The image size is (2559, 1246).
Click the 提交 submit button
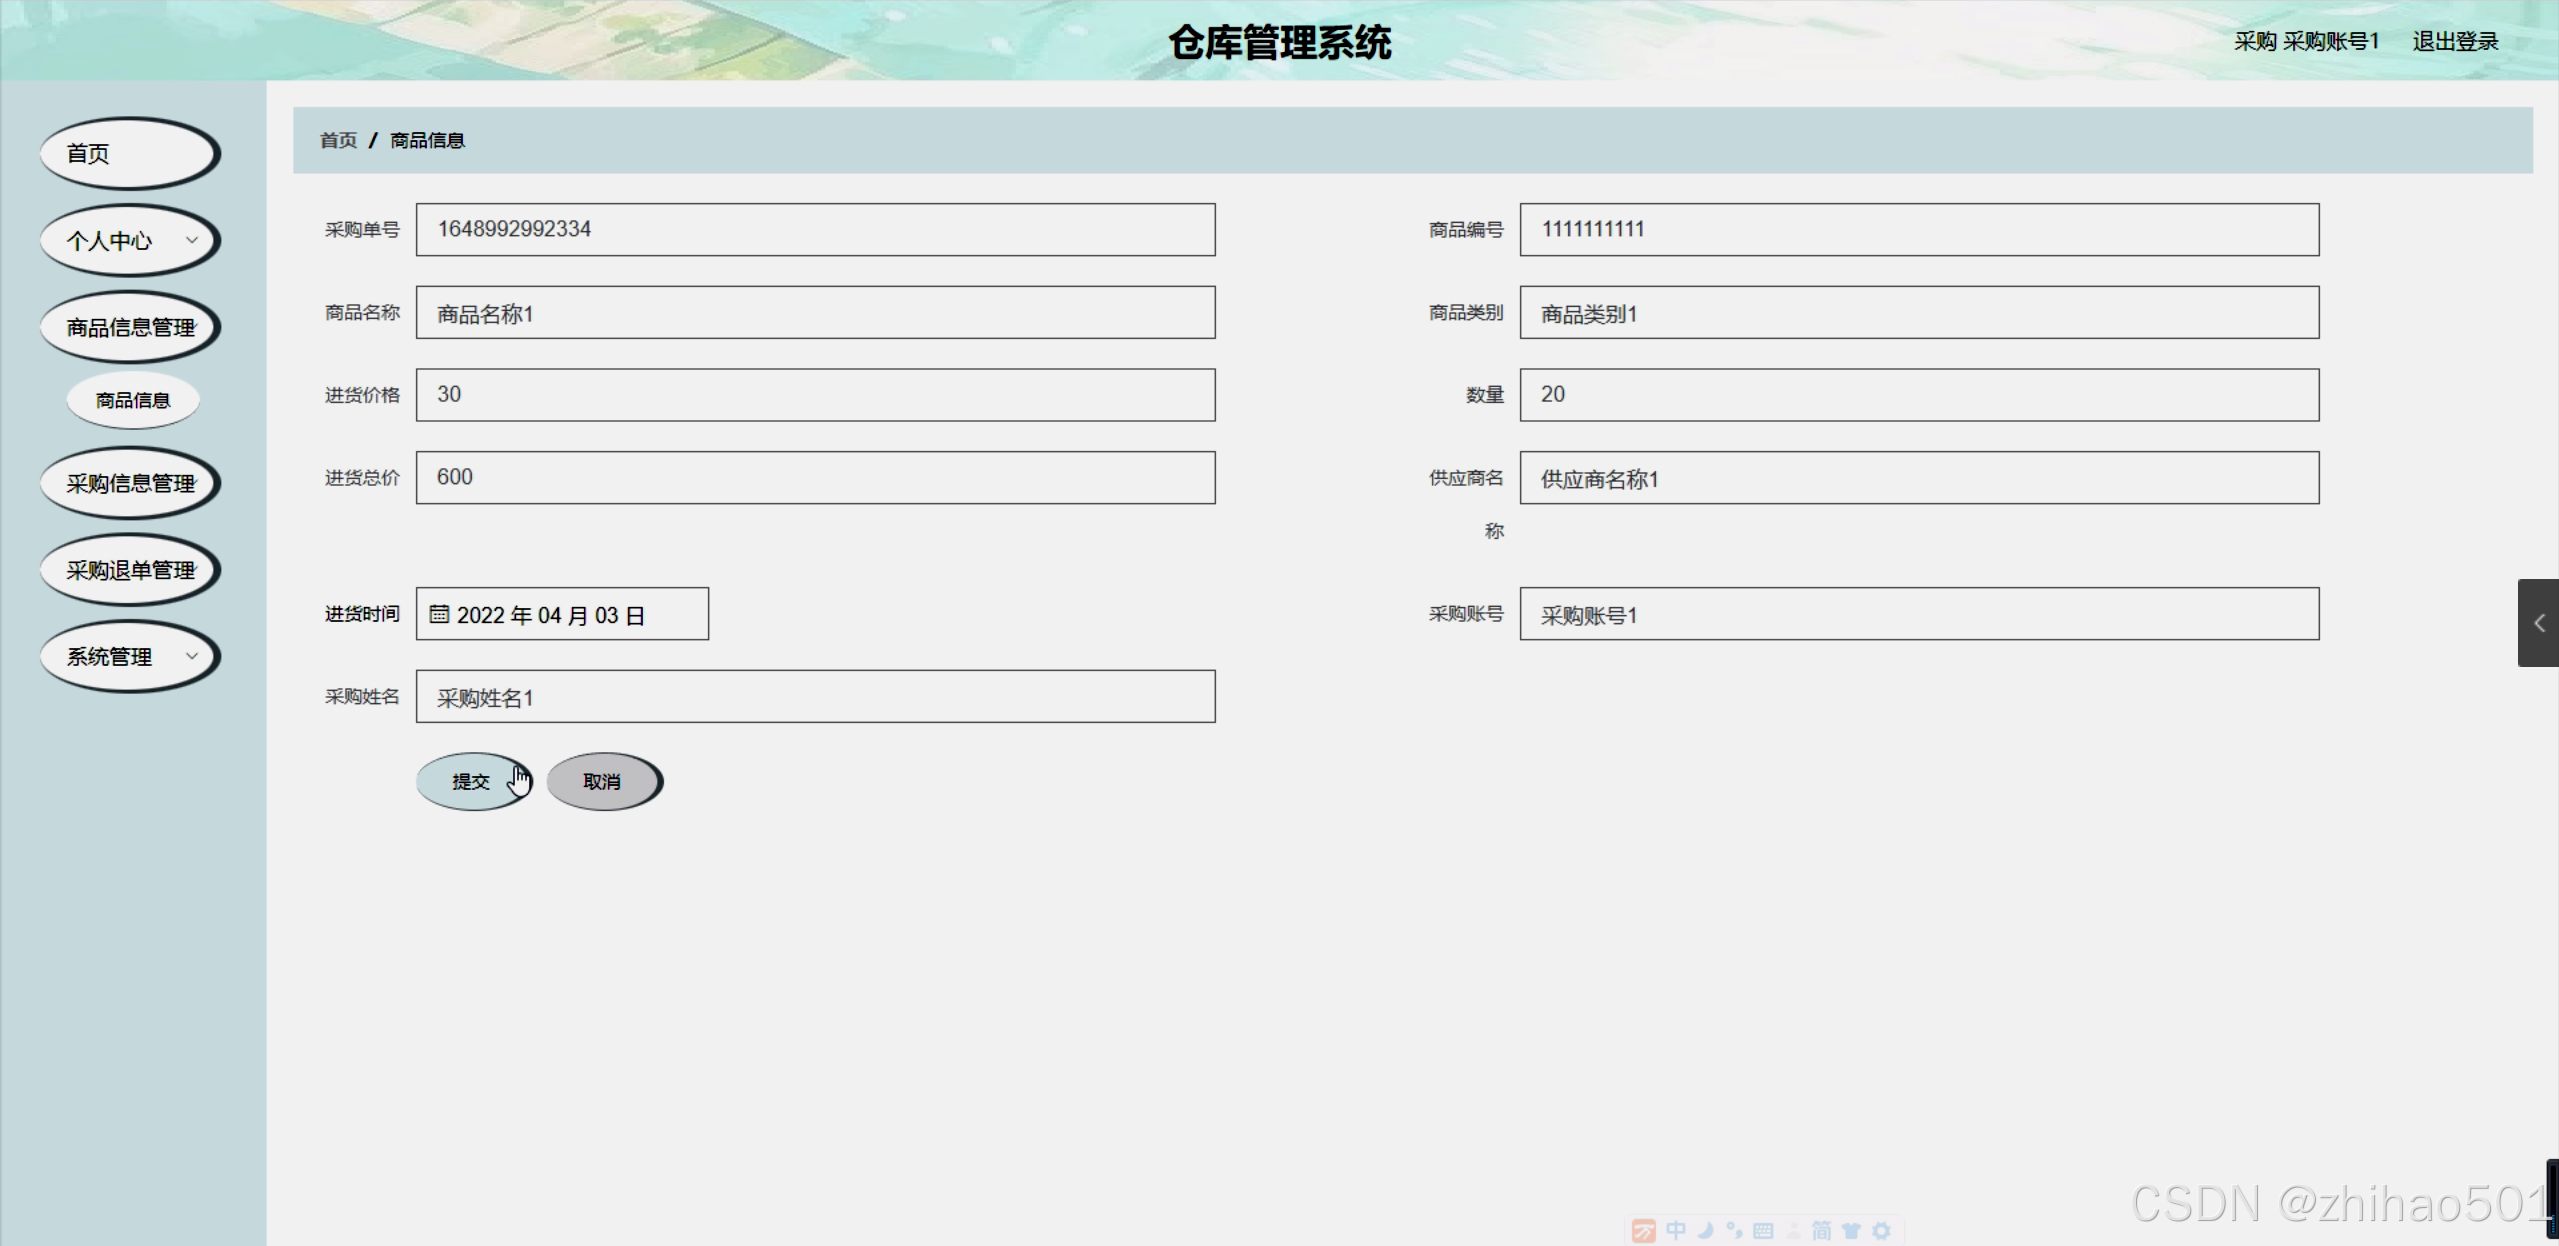tap(472, 781)
